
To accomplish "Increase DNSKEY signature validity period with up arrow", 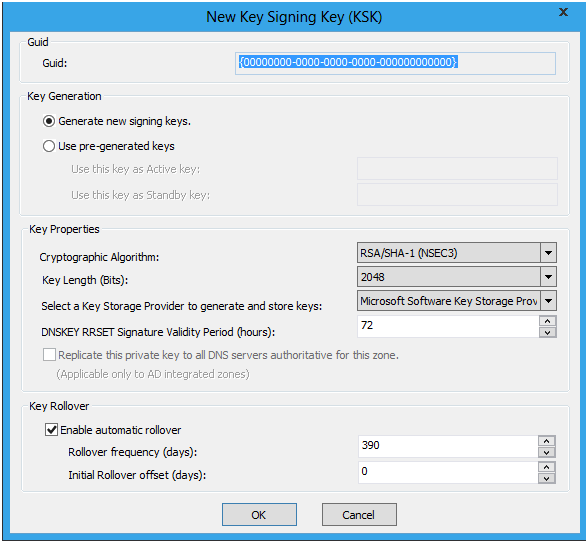I will tap(548, 321).
